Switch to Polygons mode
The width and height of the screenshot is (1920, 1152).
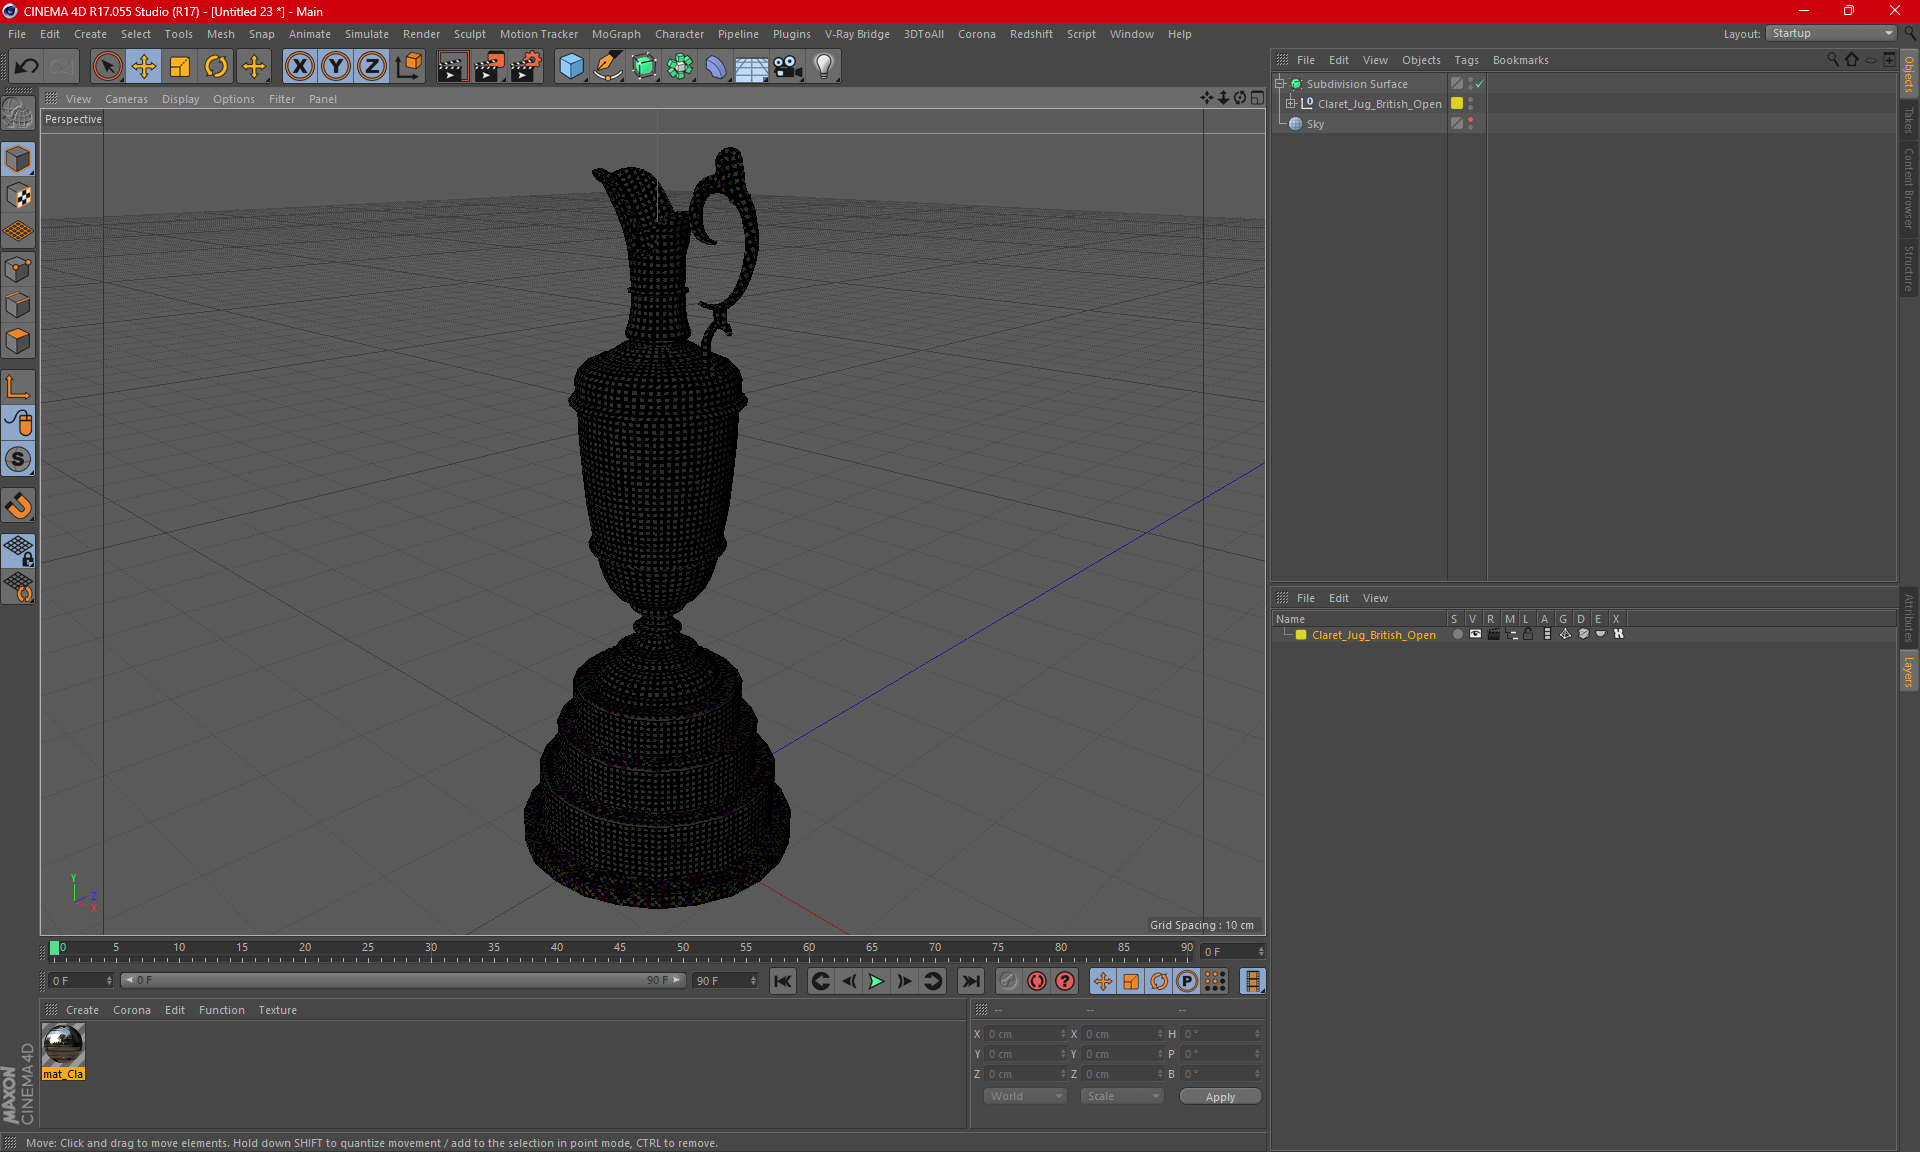pyautogui.click(x=18, y=341)
